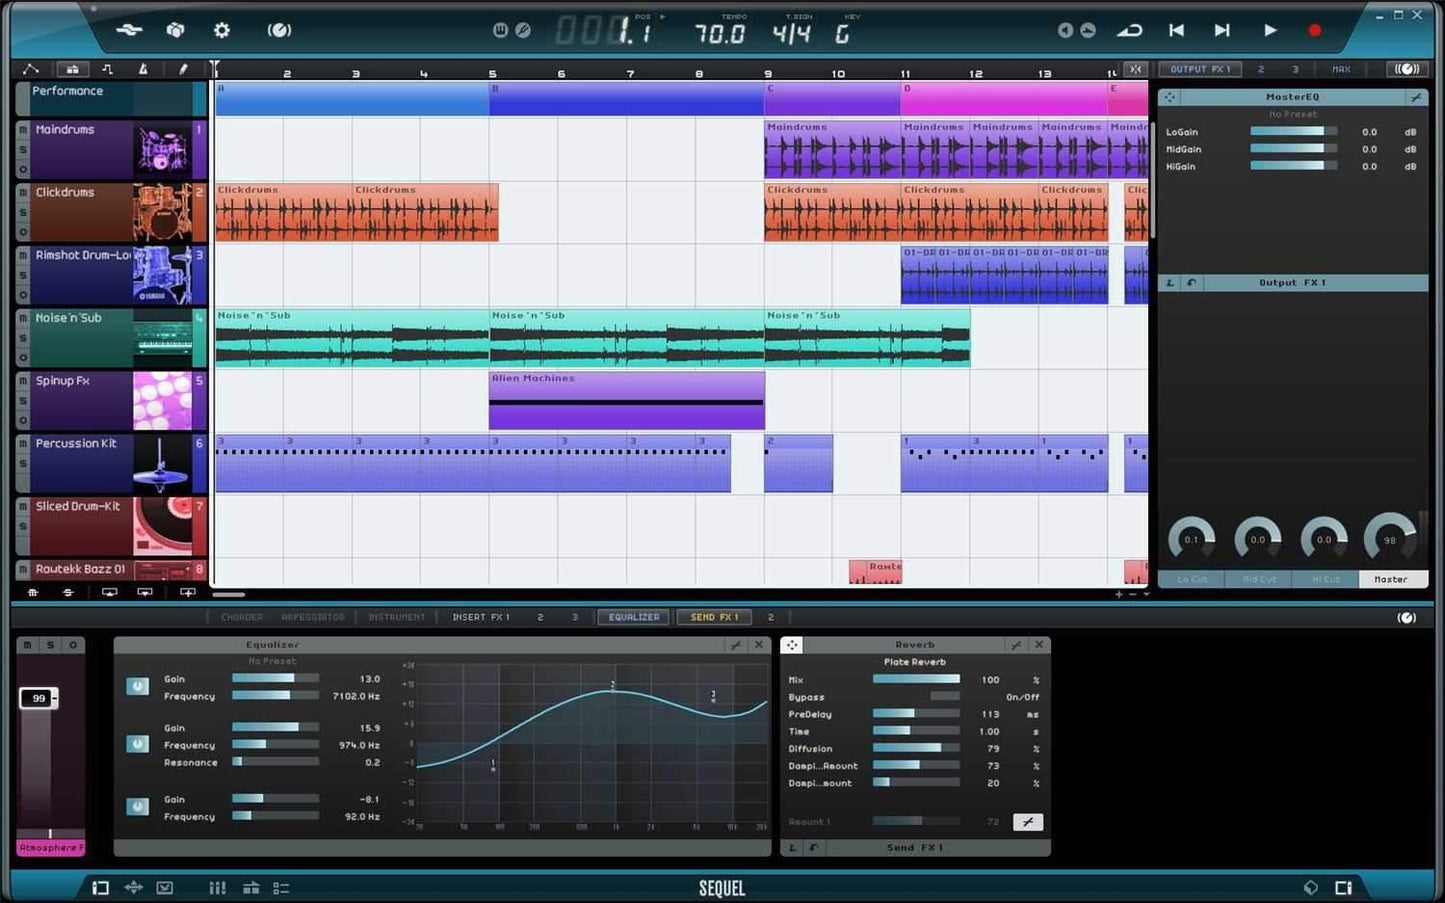Select the Alien Machines clip
The image size is (1445, 903).
[627, 400]
